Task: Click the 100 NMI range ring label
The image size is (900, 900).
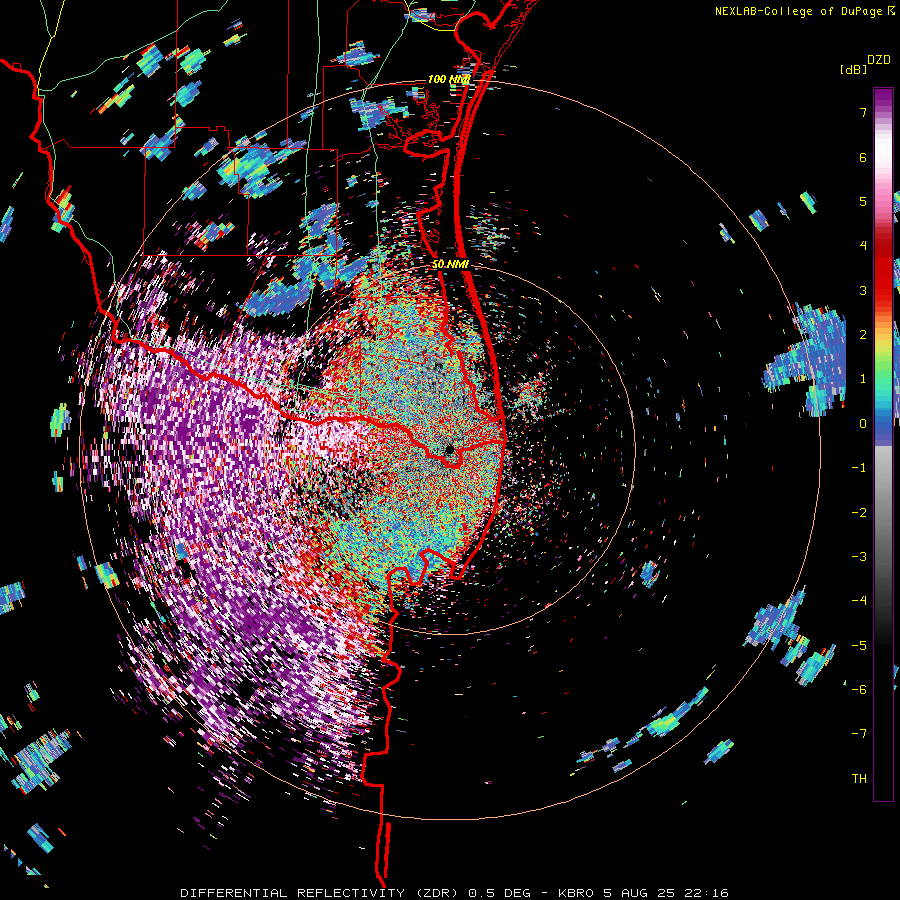Action: click(448, 79)
